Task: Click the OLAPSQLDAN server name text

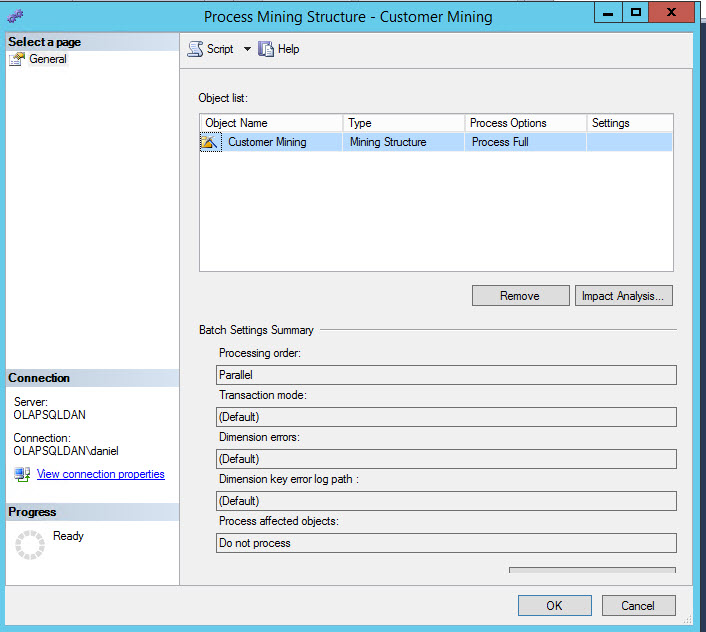Action: [x=50, y=415]
